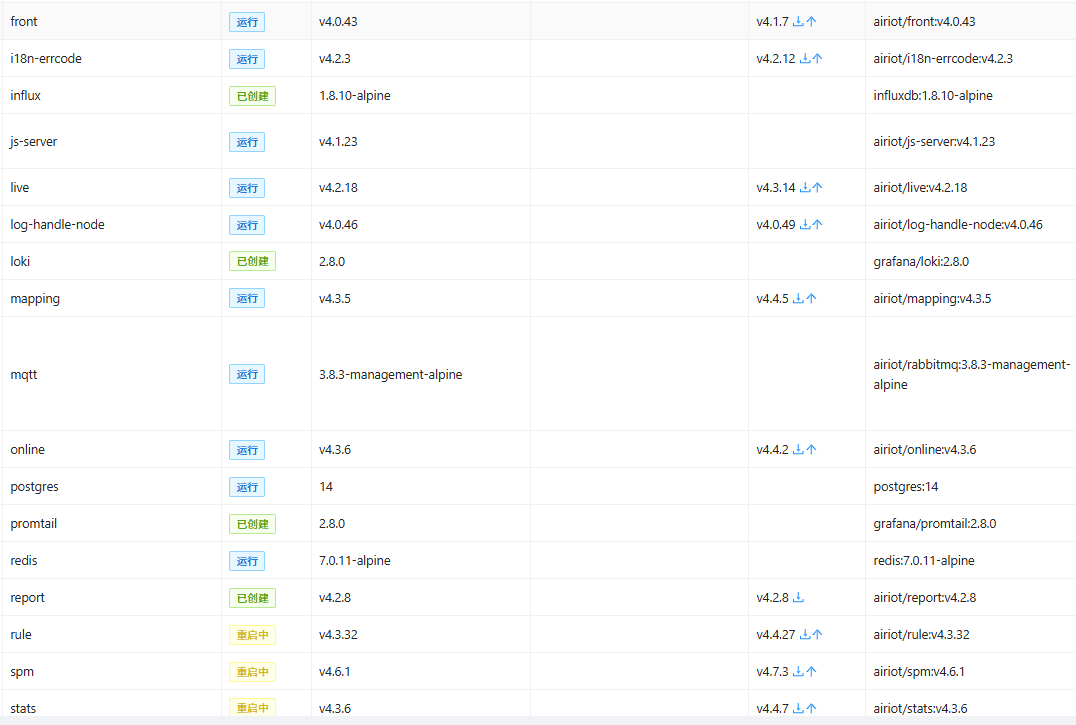Click the 已创建 tag for promtail

(253, 524)
